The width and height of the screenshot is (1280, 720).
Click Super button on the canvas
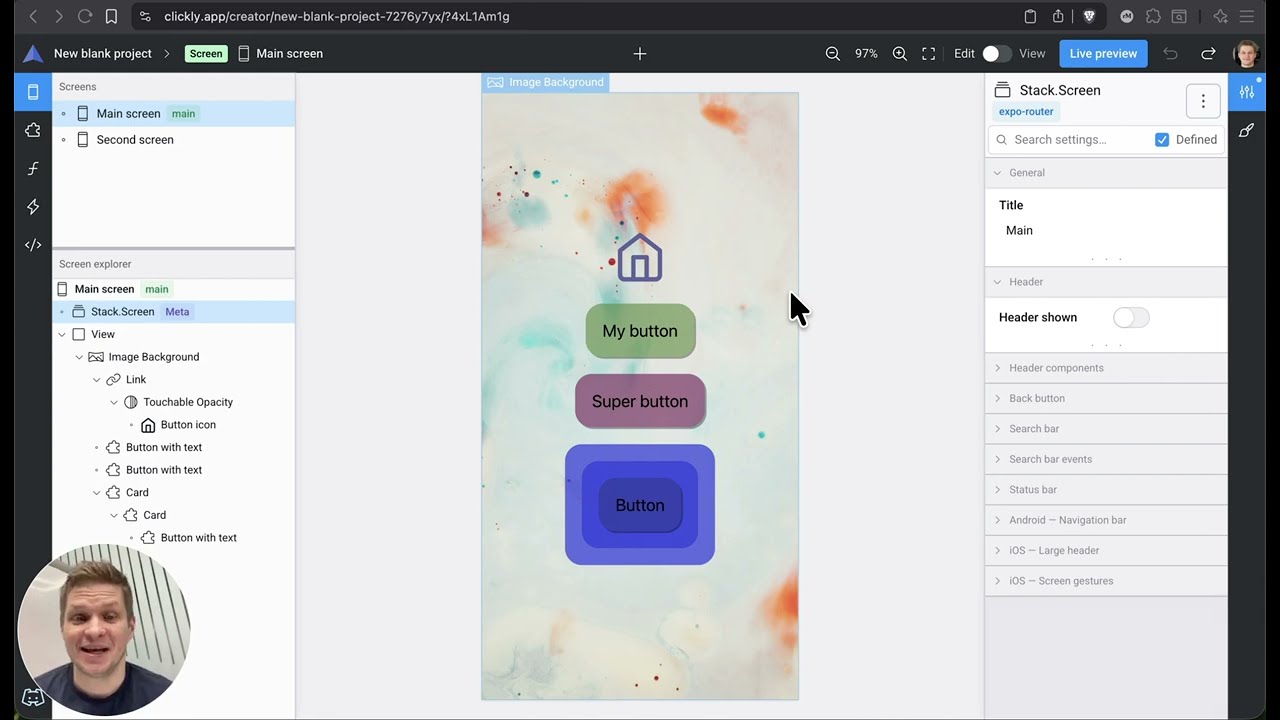640,401
